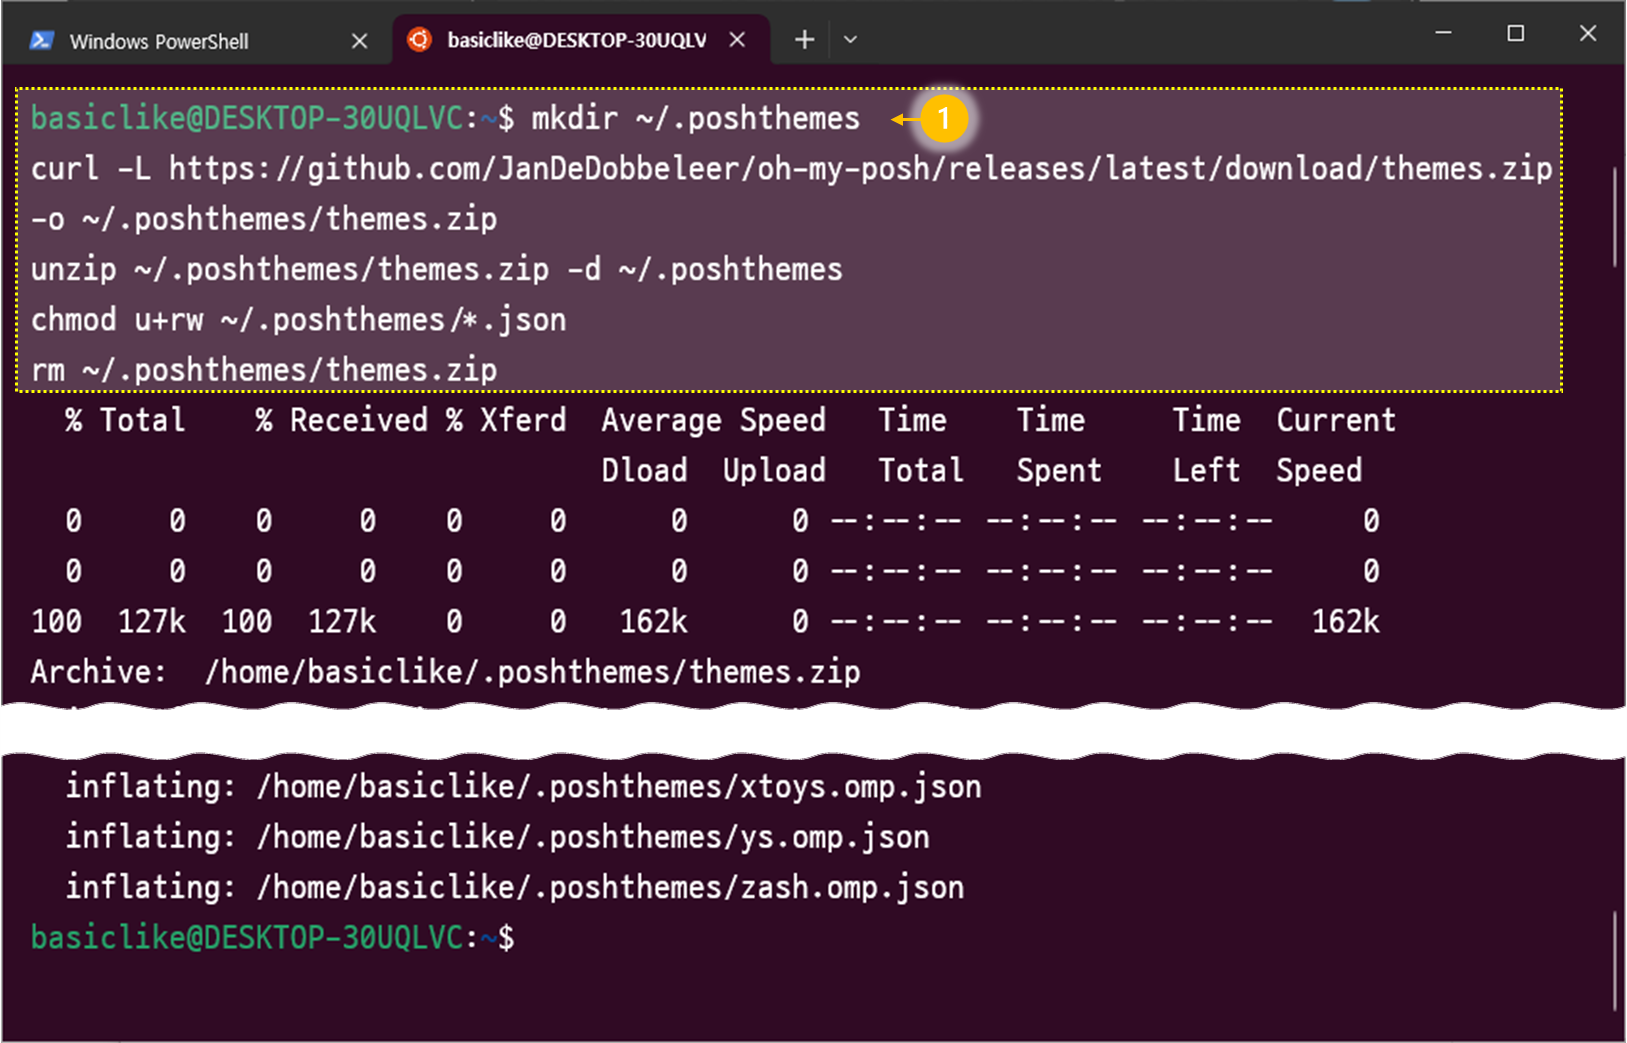1627x1043 pixels.
Task: Click the PowerShell icon on first tab
Action: 41,41
